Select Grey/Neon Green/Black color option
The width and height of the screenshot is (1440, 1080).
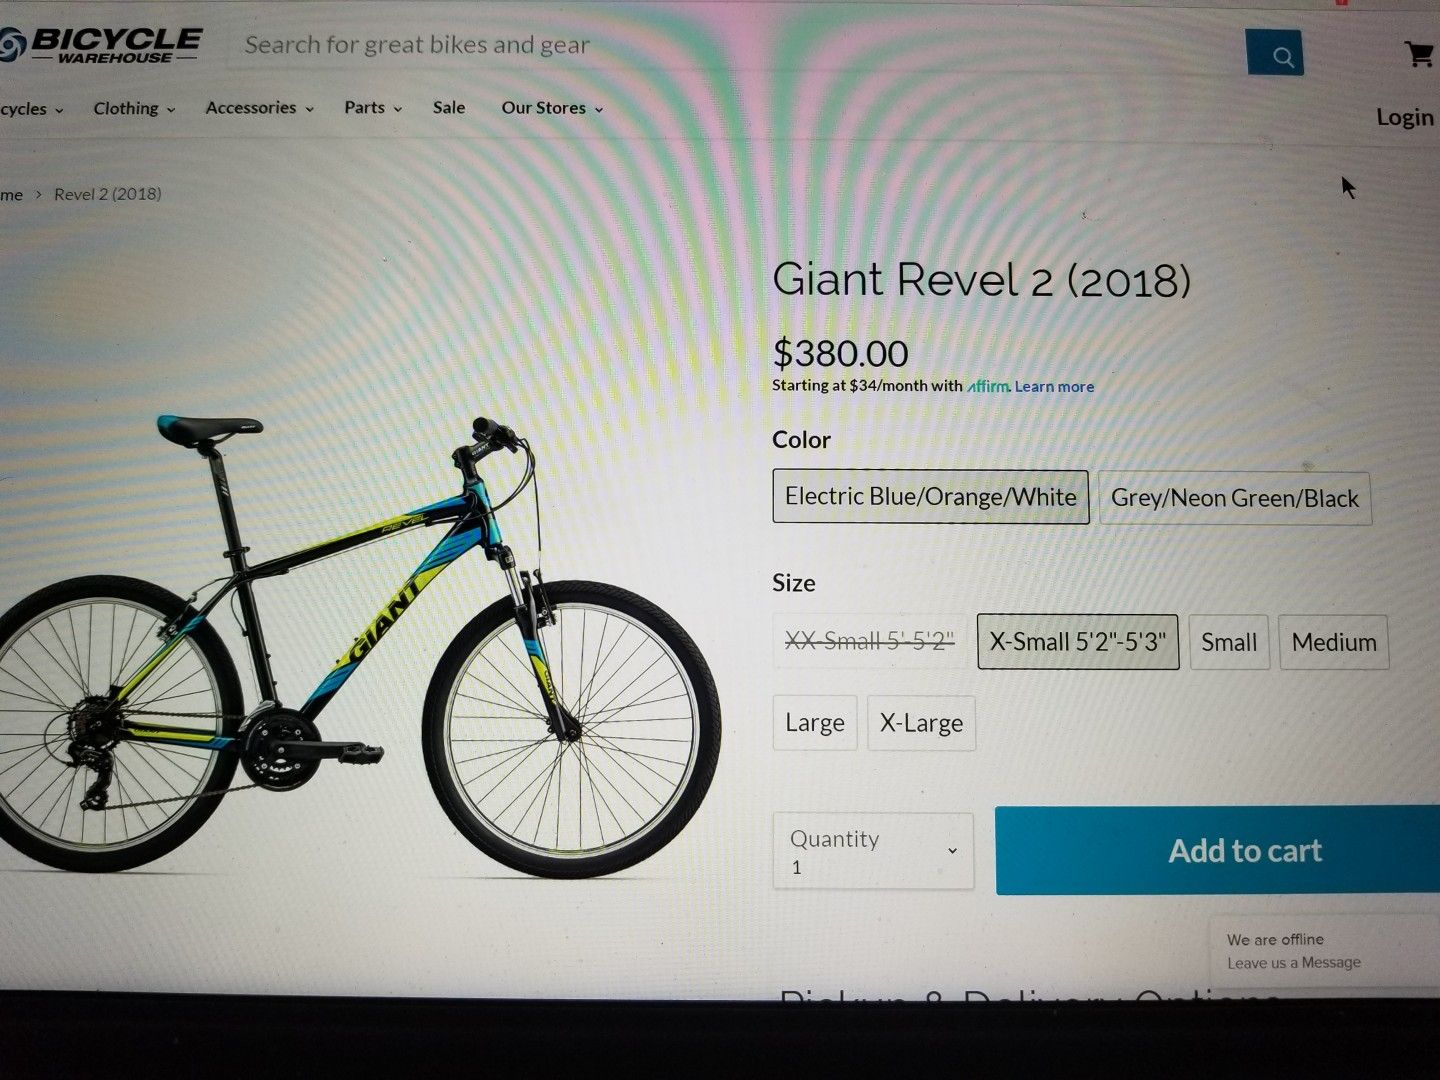(1235, 498)
